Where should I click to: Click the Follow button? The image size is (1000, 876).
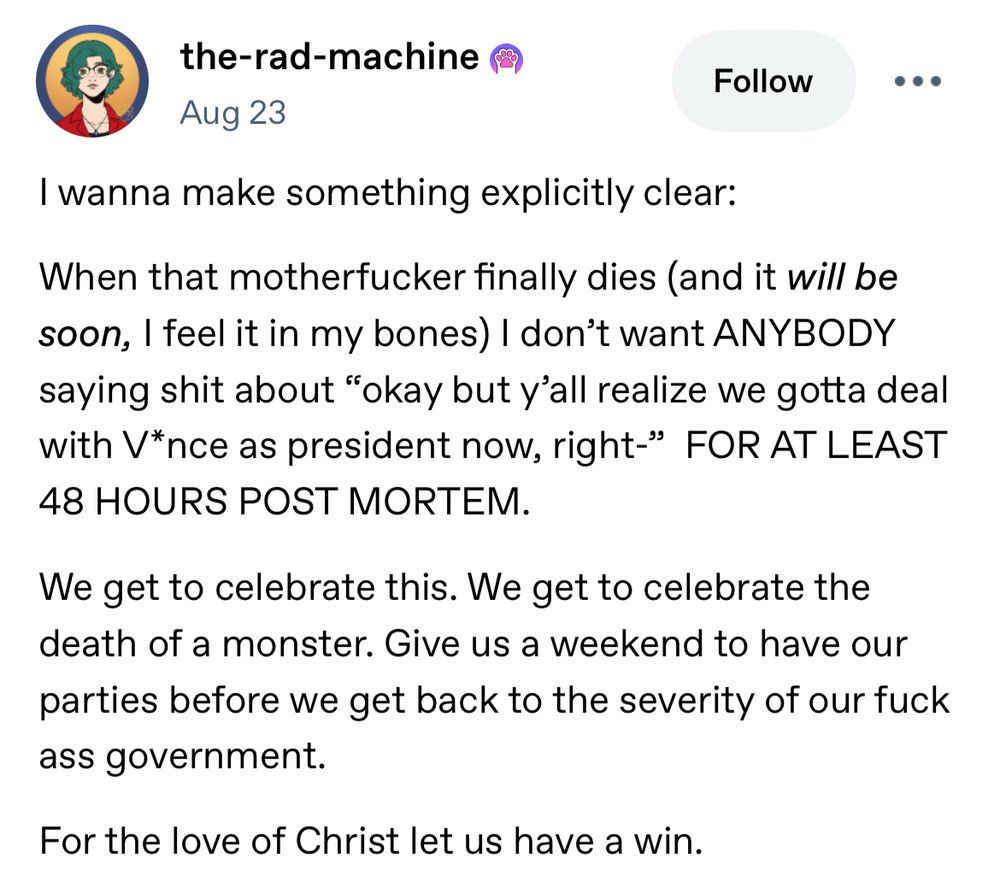pos(763,82)
